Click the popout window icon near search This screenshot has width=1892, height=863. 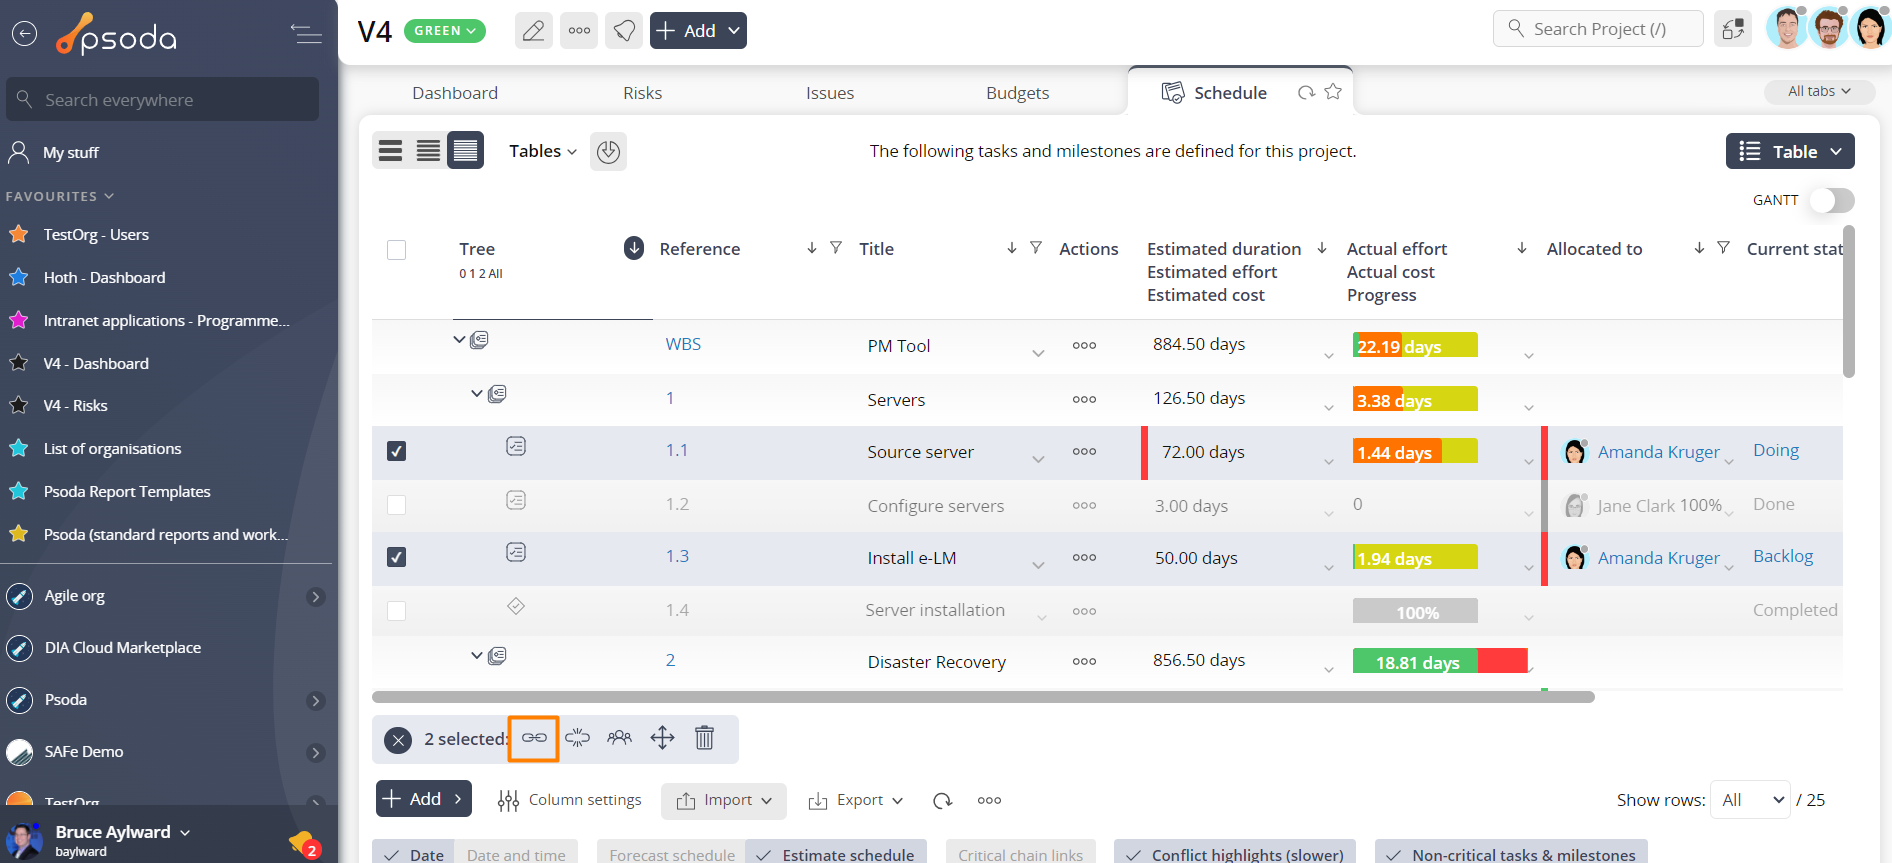tap(1734, 29)
